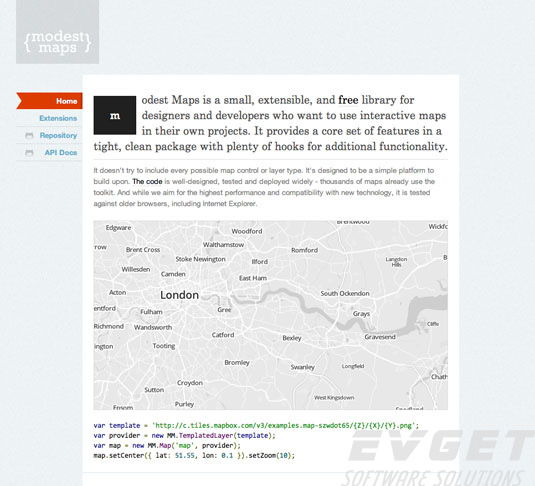The width and height of the screenshot is (535, 486).
Task: Click Bromley on the map
Action: pyautogui.click(x=237, y=362)
